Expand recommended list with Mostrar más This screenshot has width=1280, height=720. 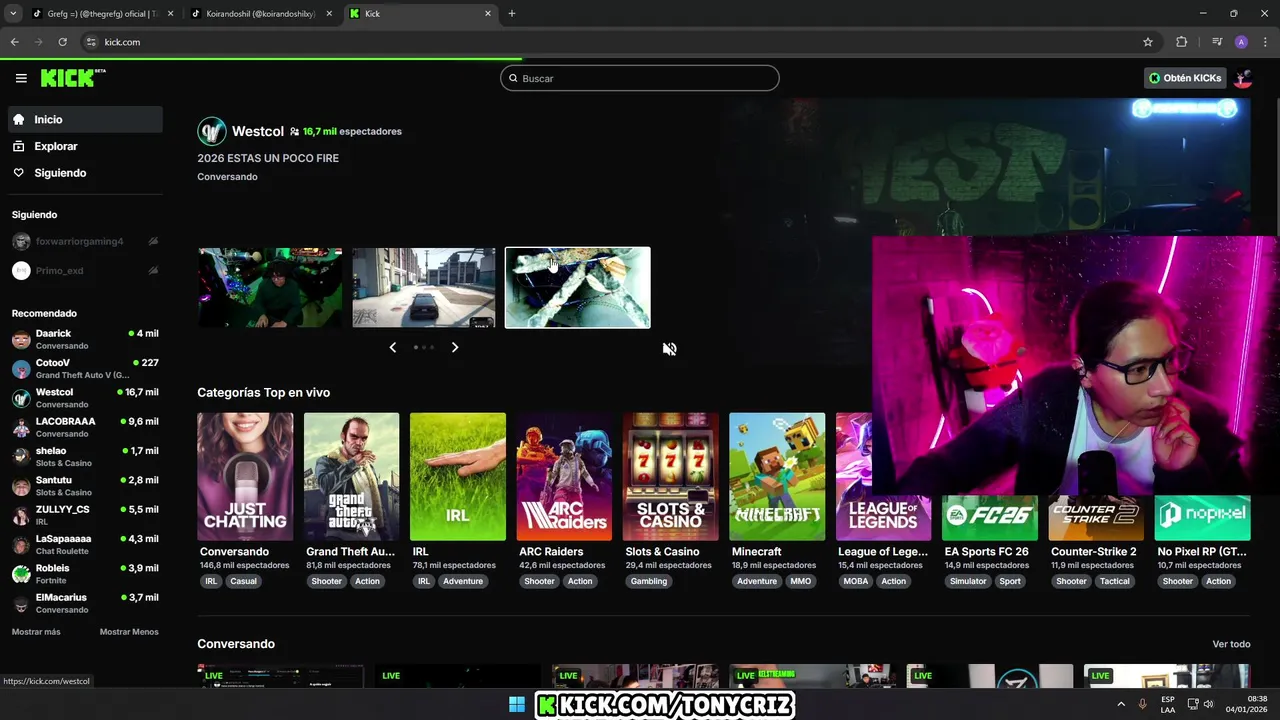coord(36,632)
